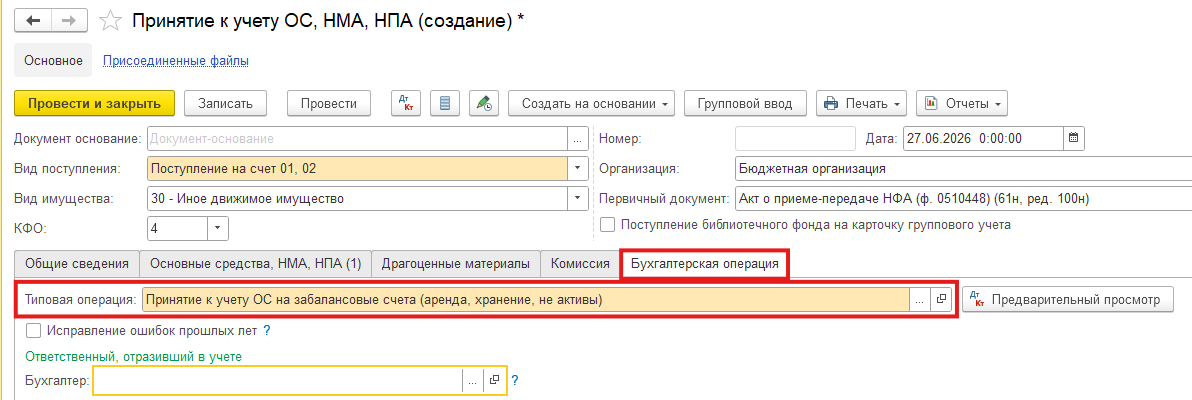
Task: Click the Записать button
Action: 225,103
